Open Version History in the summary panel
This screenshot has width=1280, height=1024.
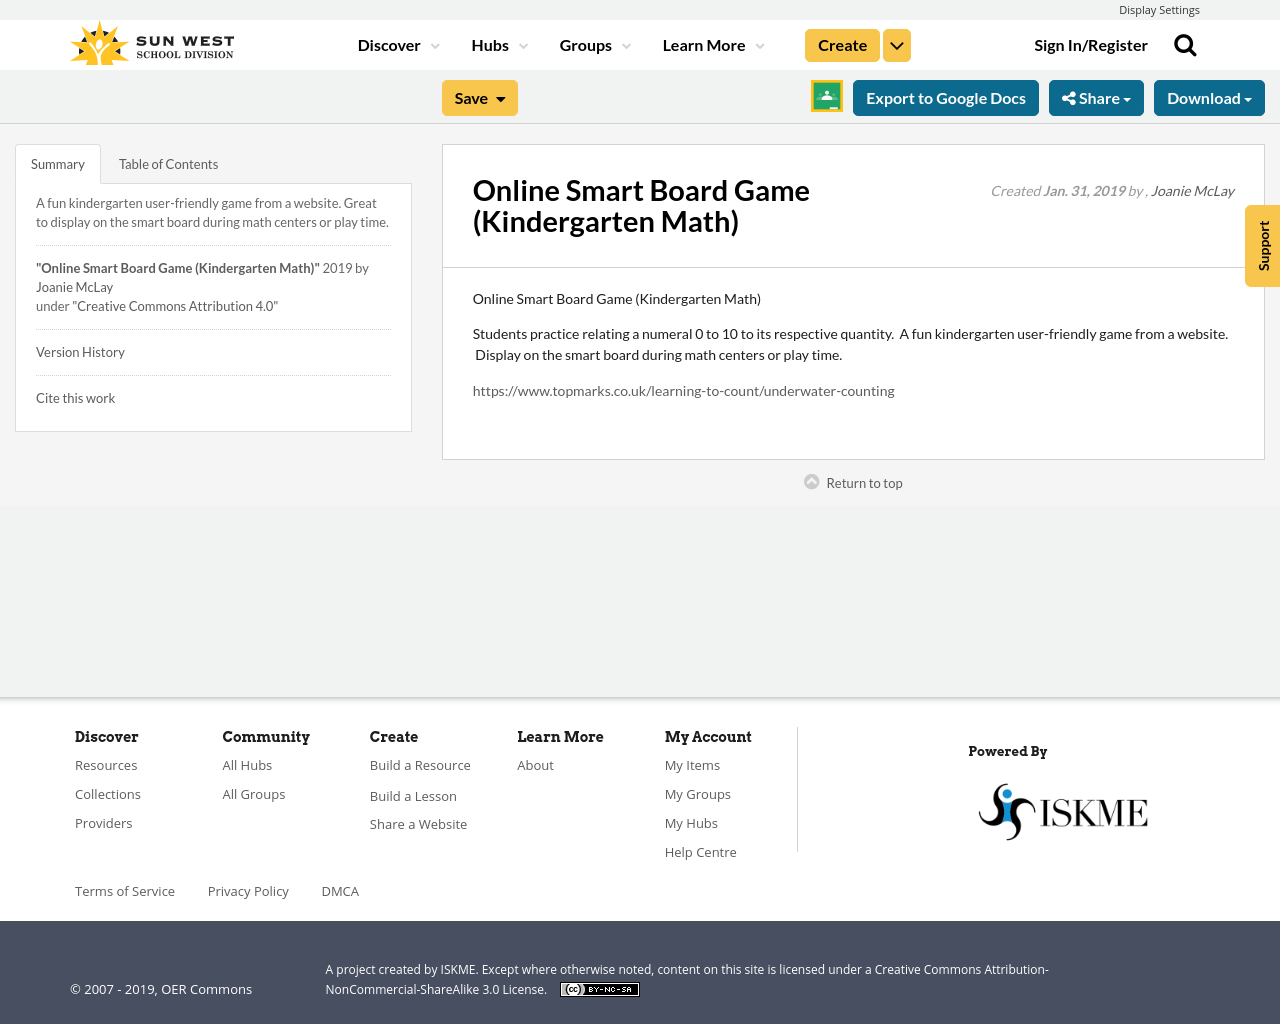point(80,352)
